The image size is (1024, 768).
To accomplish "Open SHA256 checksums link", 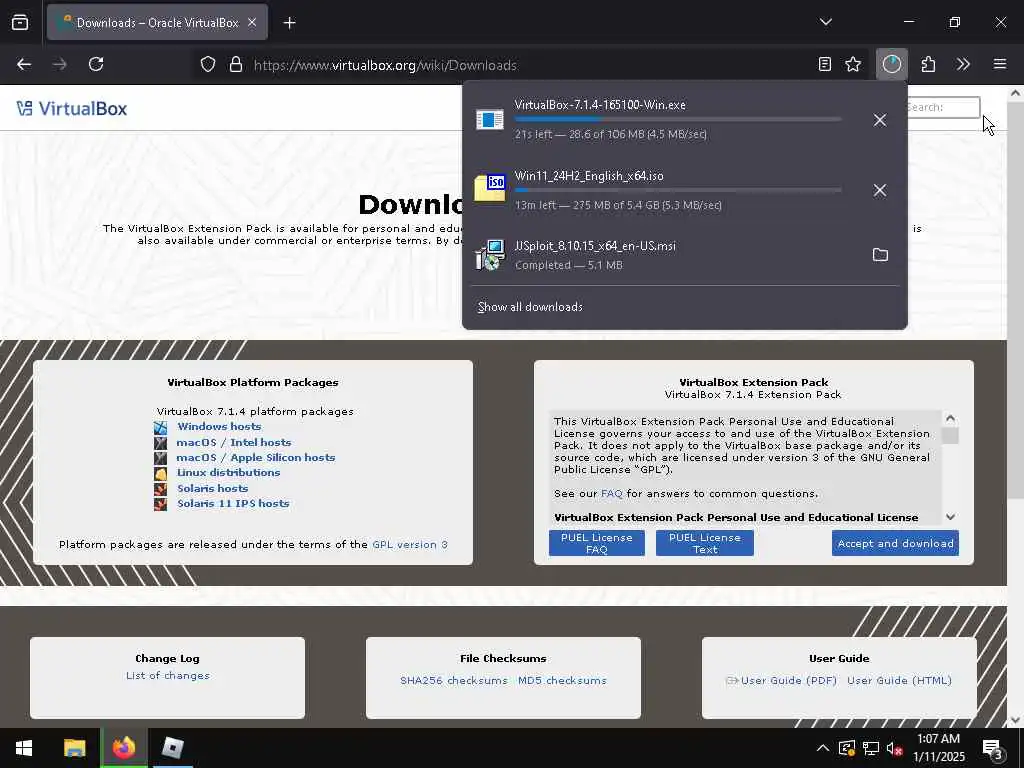I will click(454, 680).
